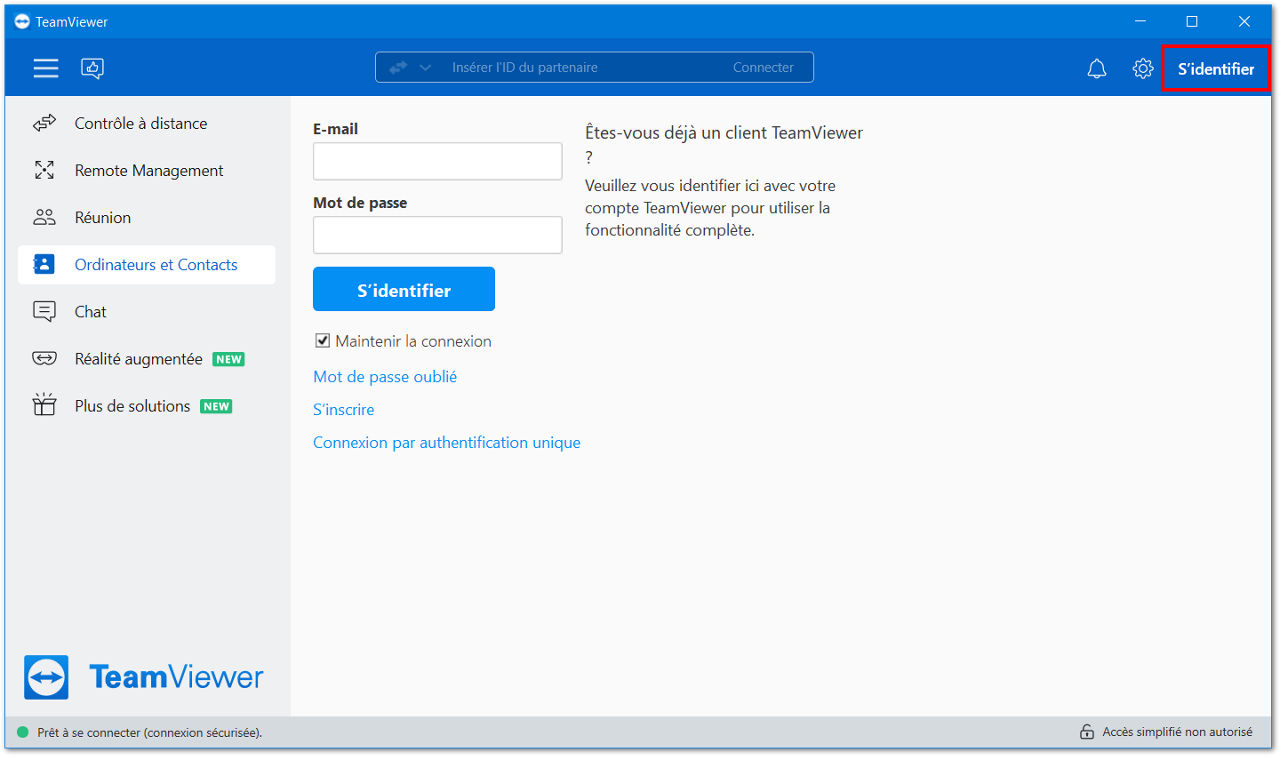Focus the Mot de passe field
The width and height of the screenshot is (1280, 757).
click(x=438, y=235)
